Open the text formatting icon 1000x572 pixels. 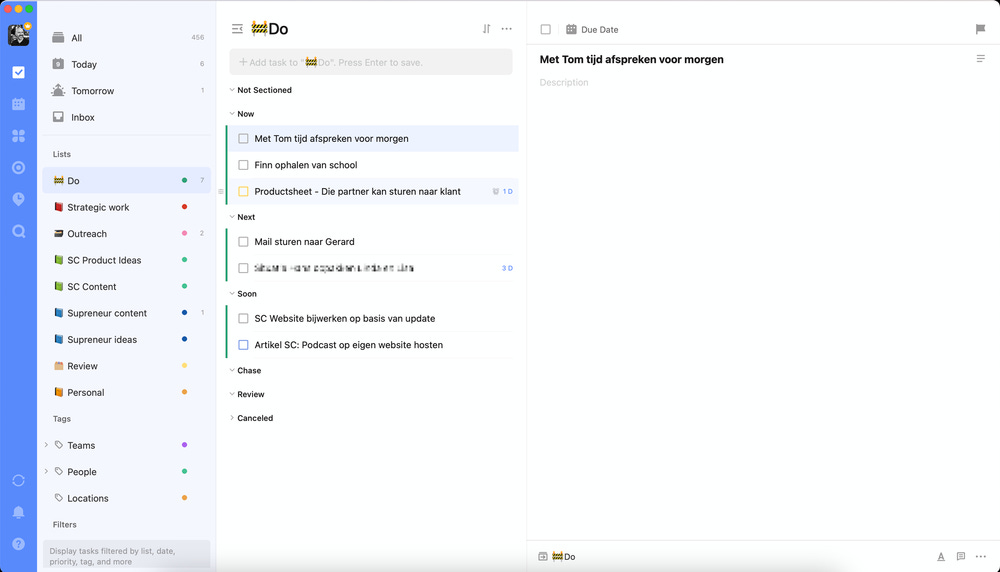pyautogui.click(x=941, y=557)
